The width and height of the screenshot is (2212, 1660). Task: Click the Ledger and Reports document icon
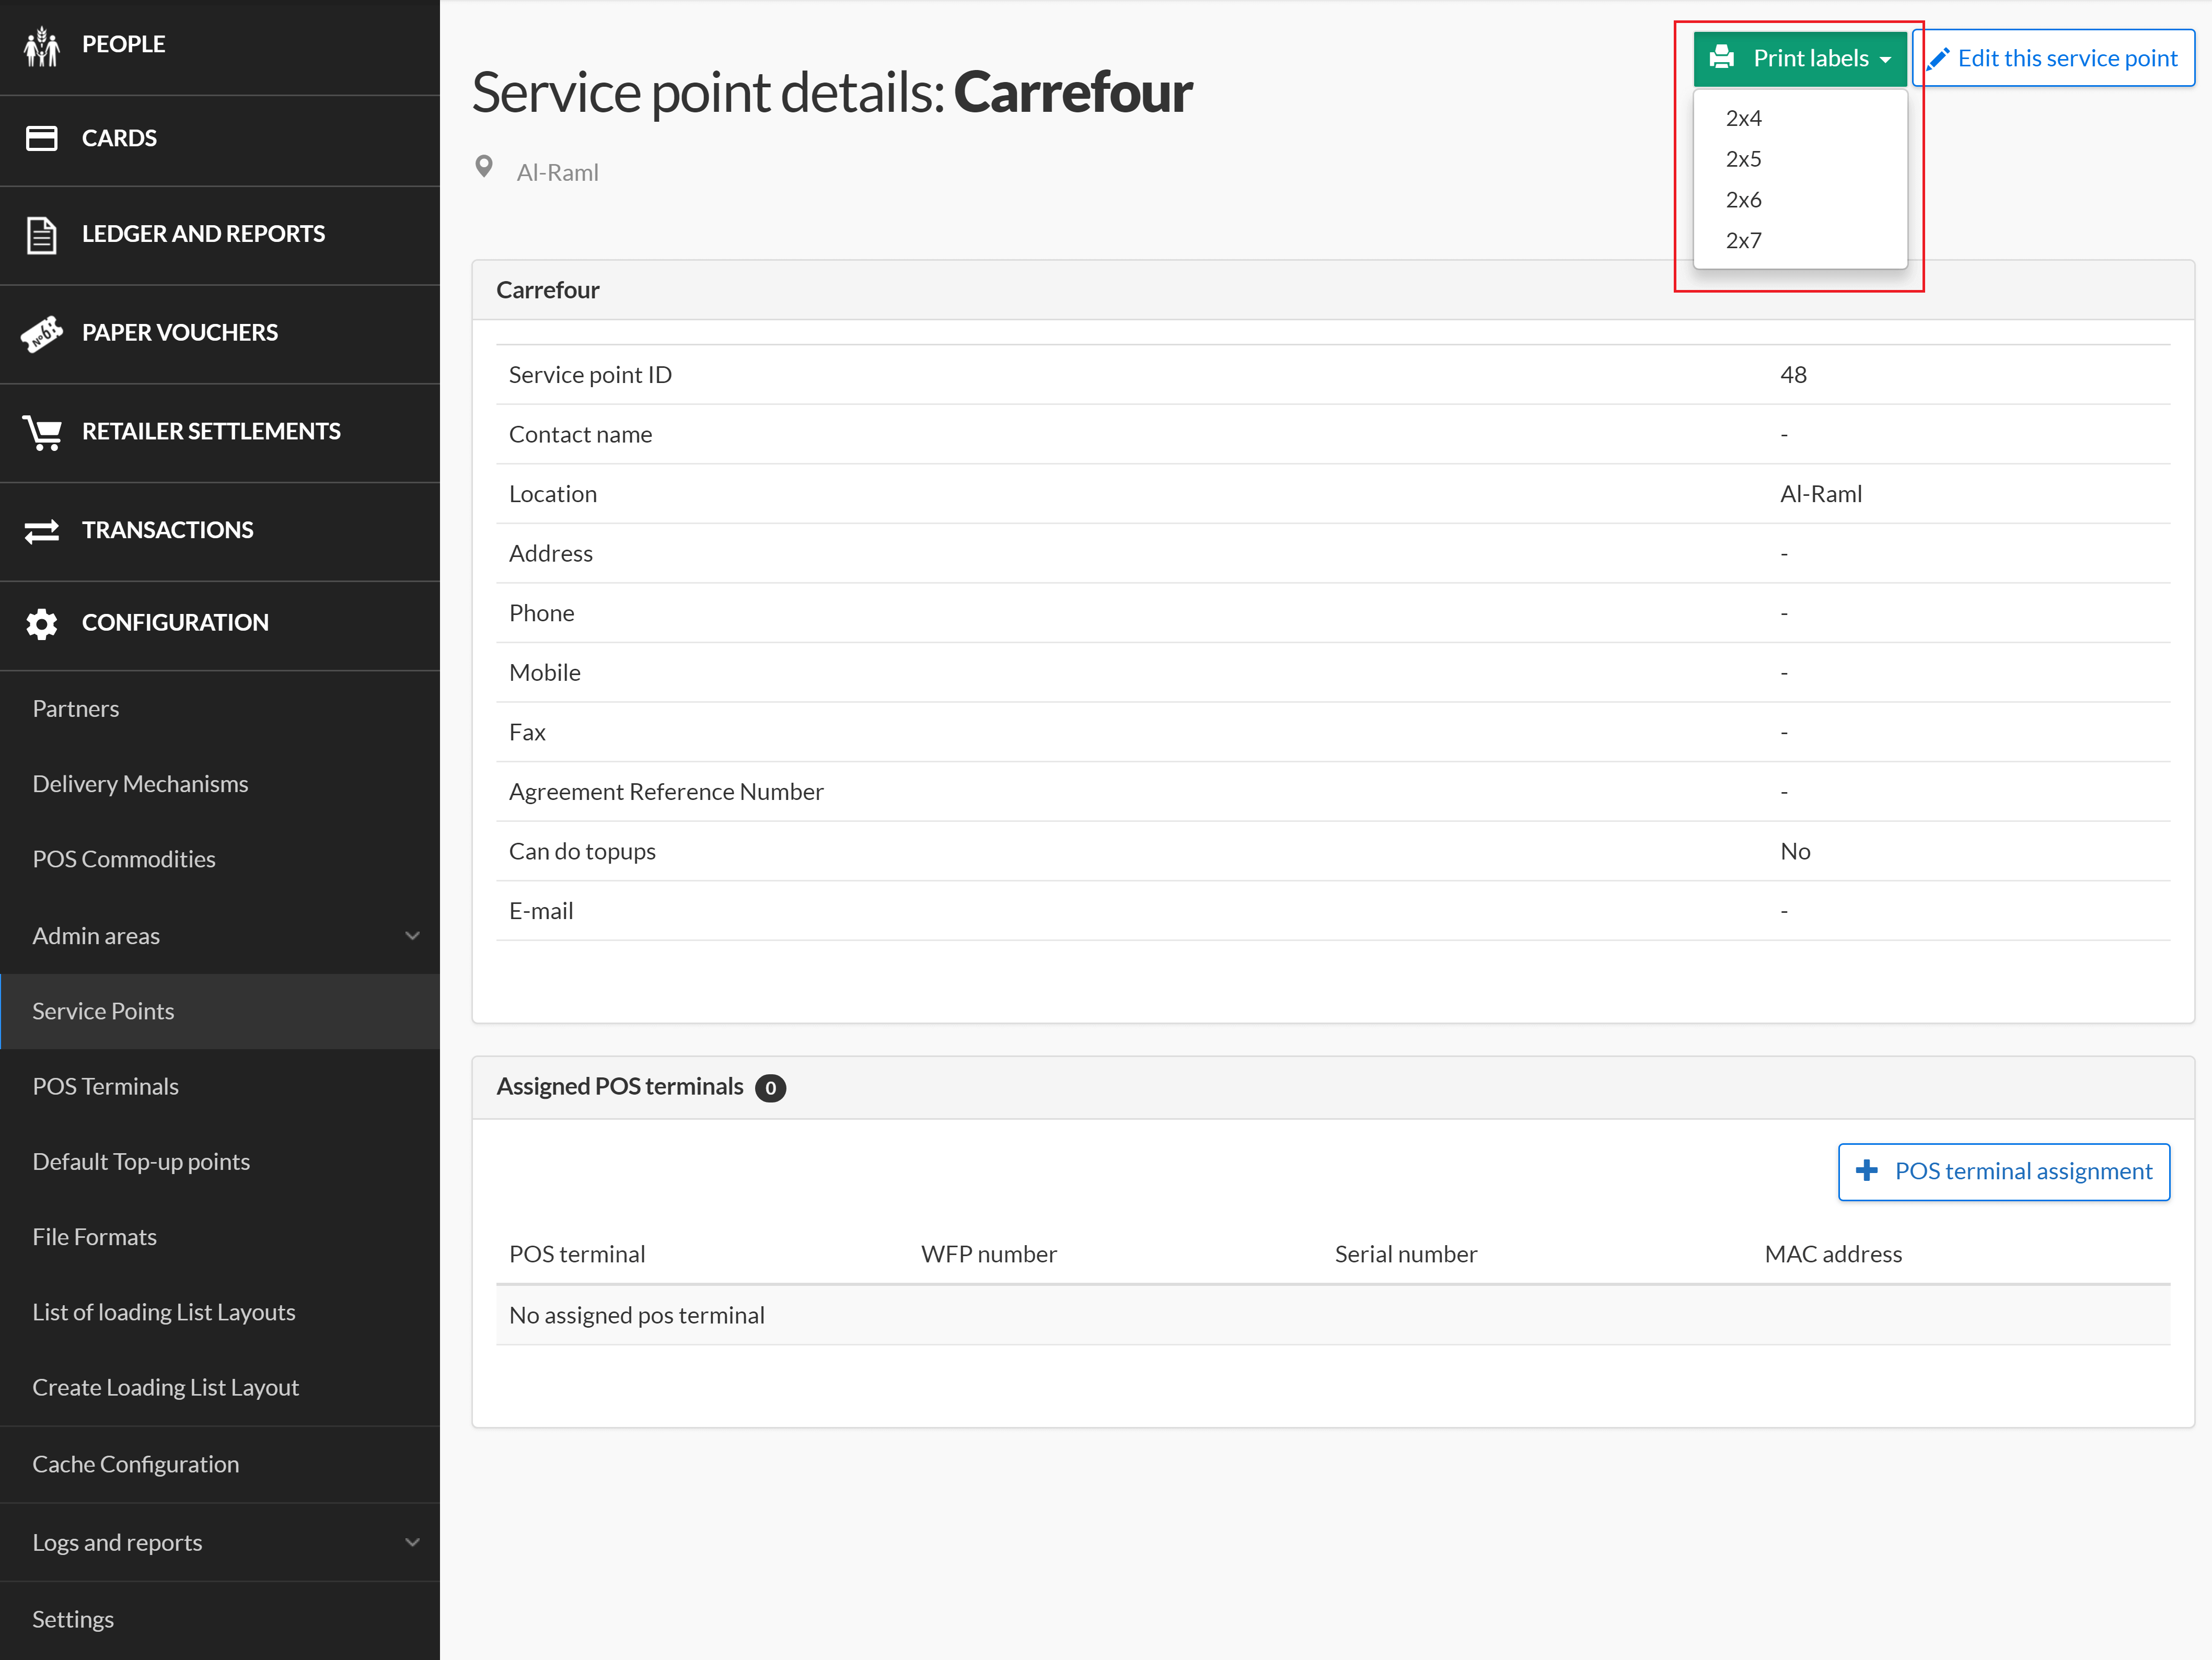[x=42, y=235]
